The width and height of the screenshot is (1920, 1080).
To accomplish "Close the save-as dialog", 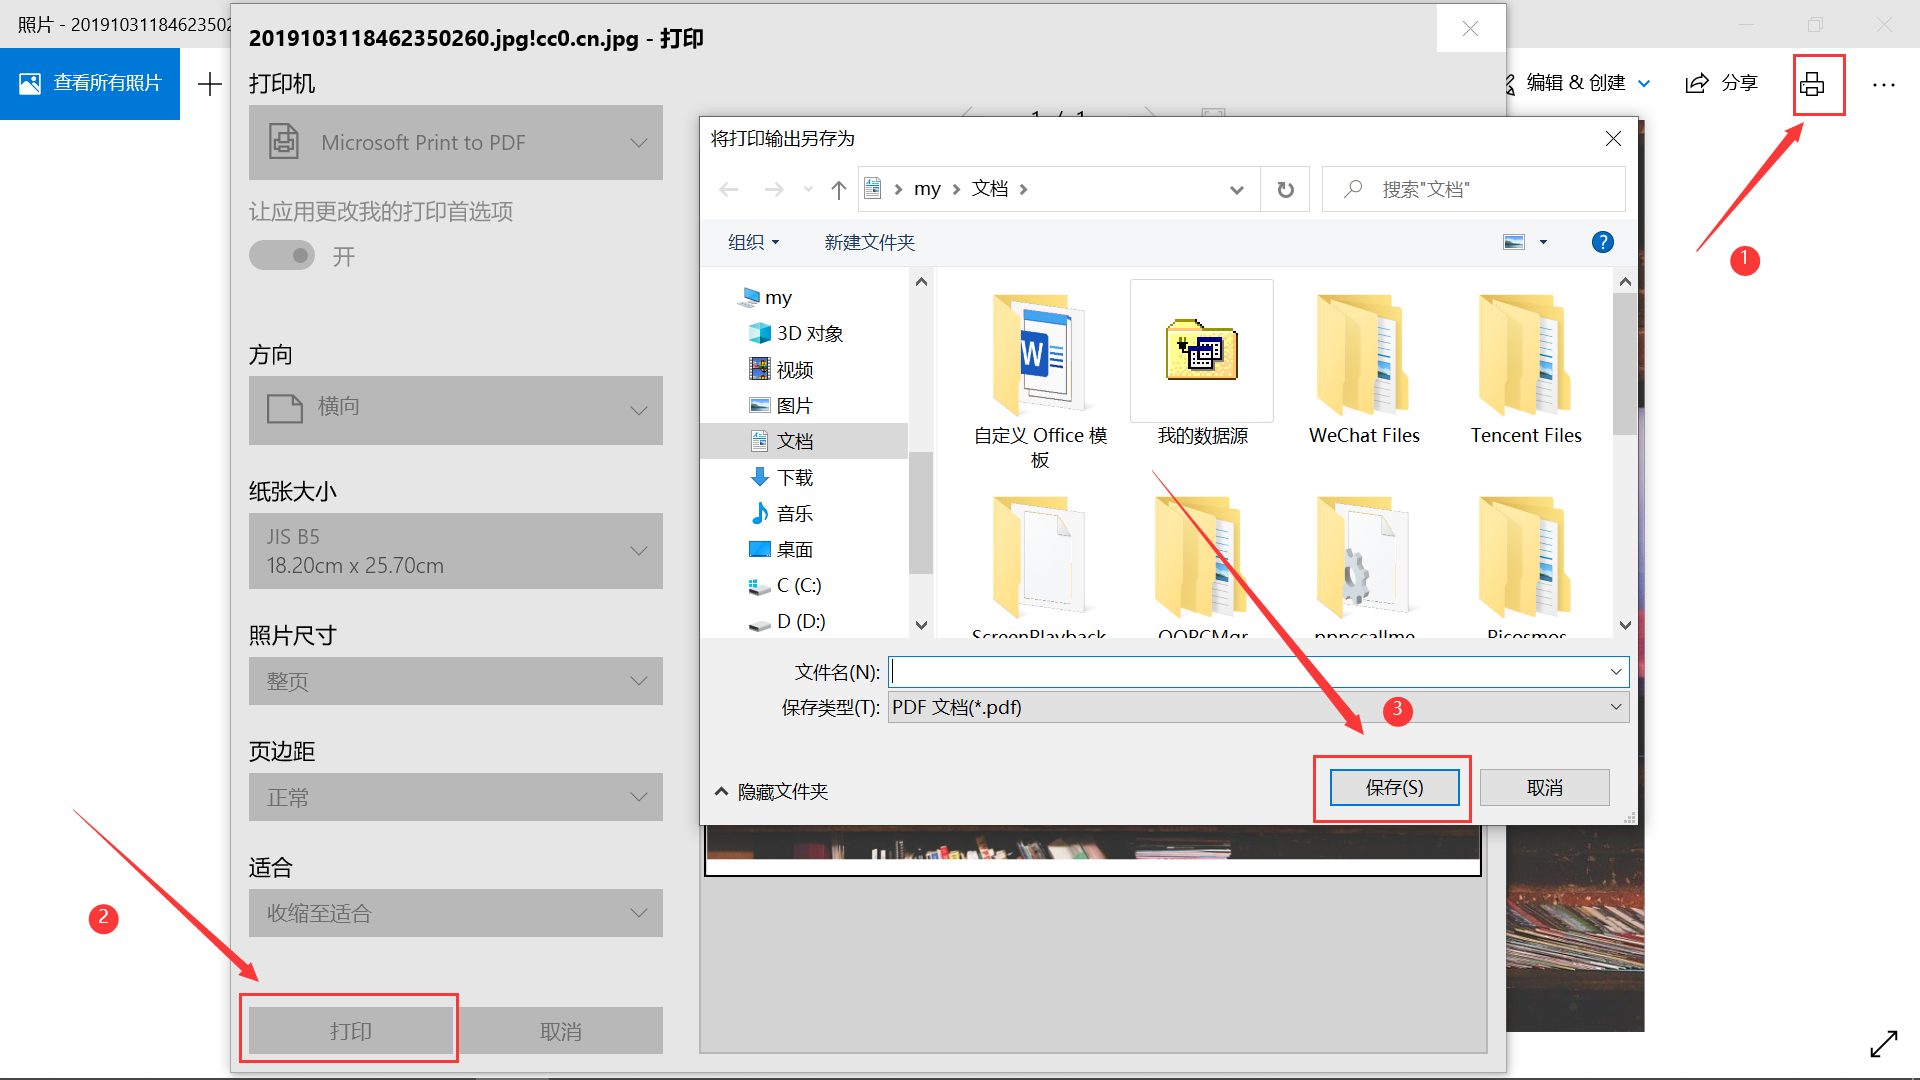I will coord(1613,139).
